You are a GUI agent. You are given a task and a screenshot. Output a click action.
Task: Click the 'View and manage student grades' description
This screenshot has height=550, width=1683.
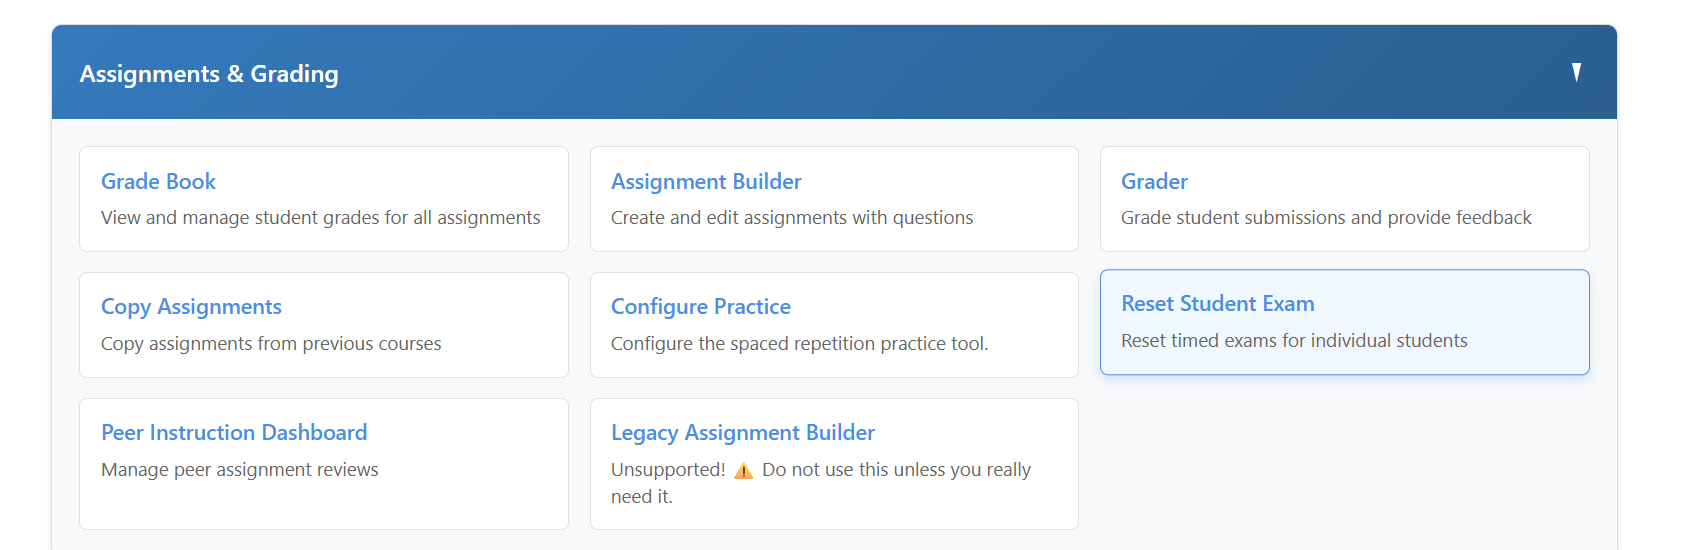(320, 218)
